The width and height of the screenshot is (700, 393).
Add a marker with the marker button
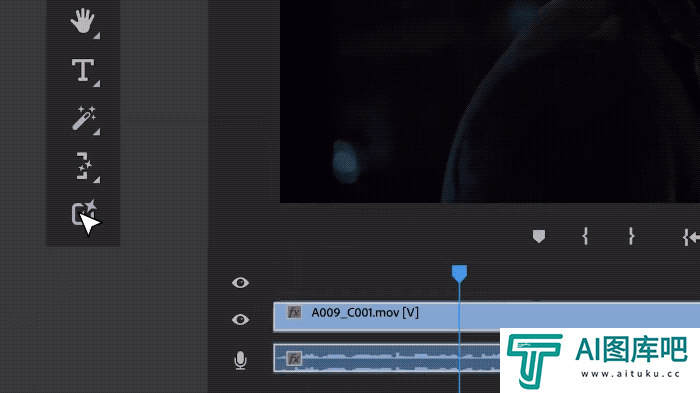tap(539, 236)
